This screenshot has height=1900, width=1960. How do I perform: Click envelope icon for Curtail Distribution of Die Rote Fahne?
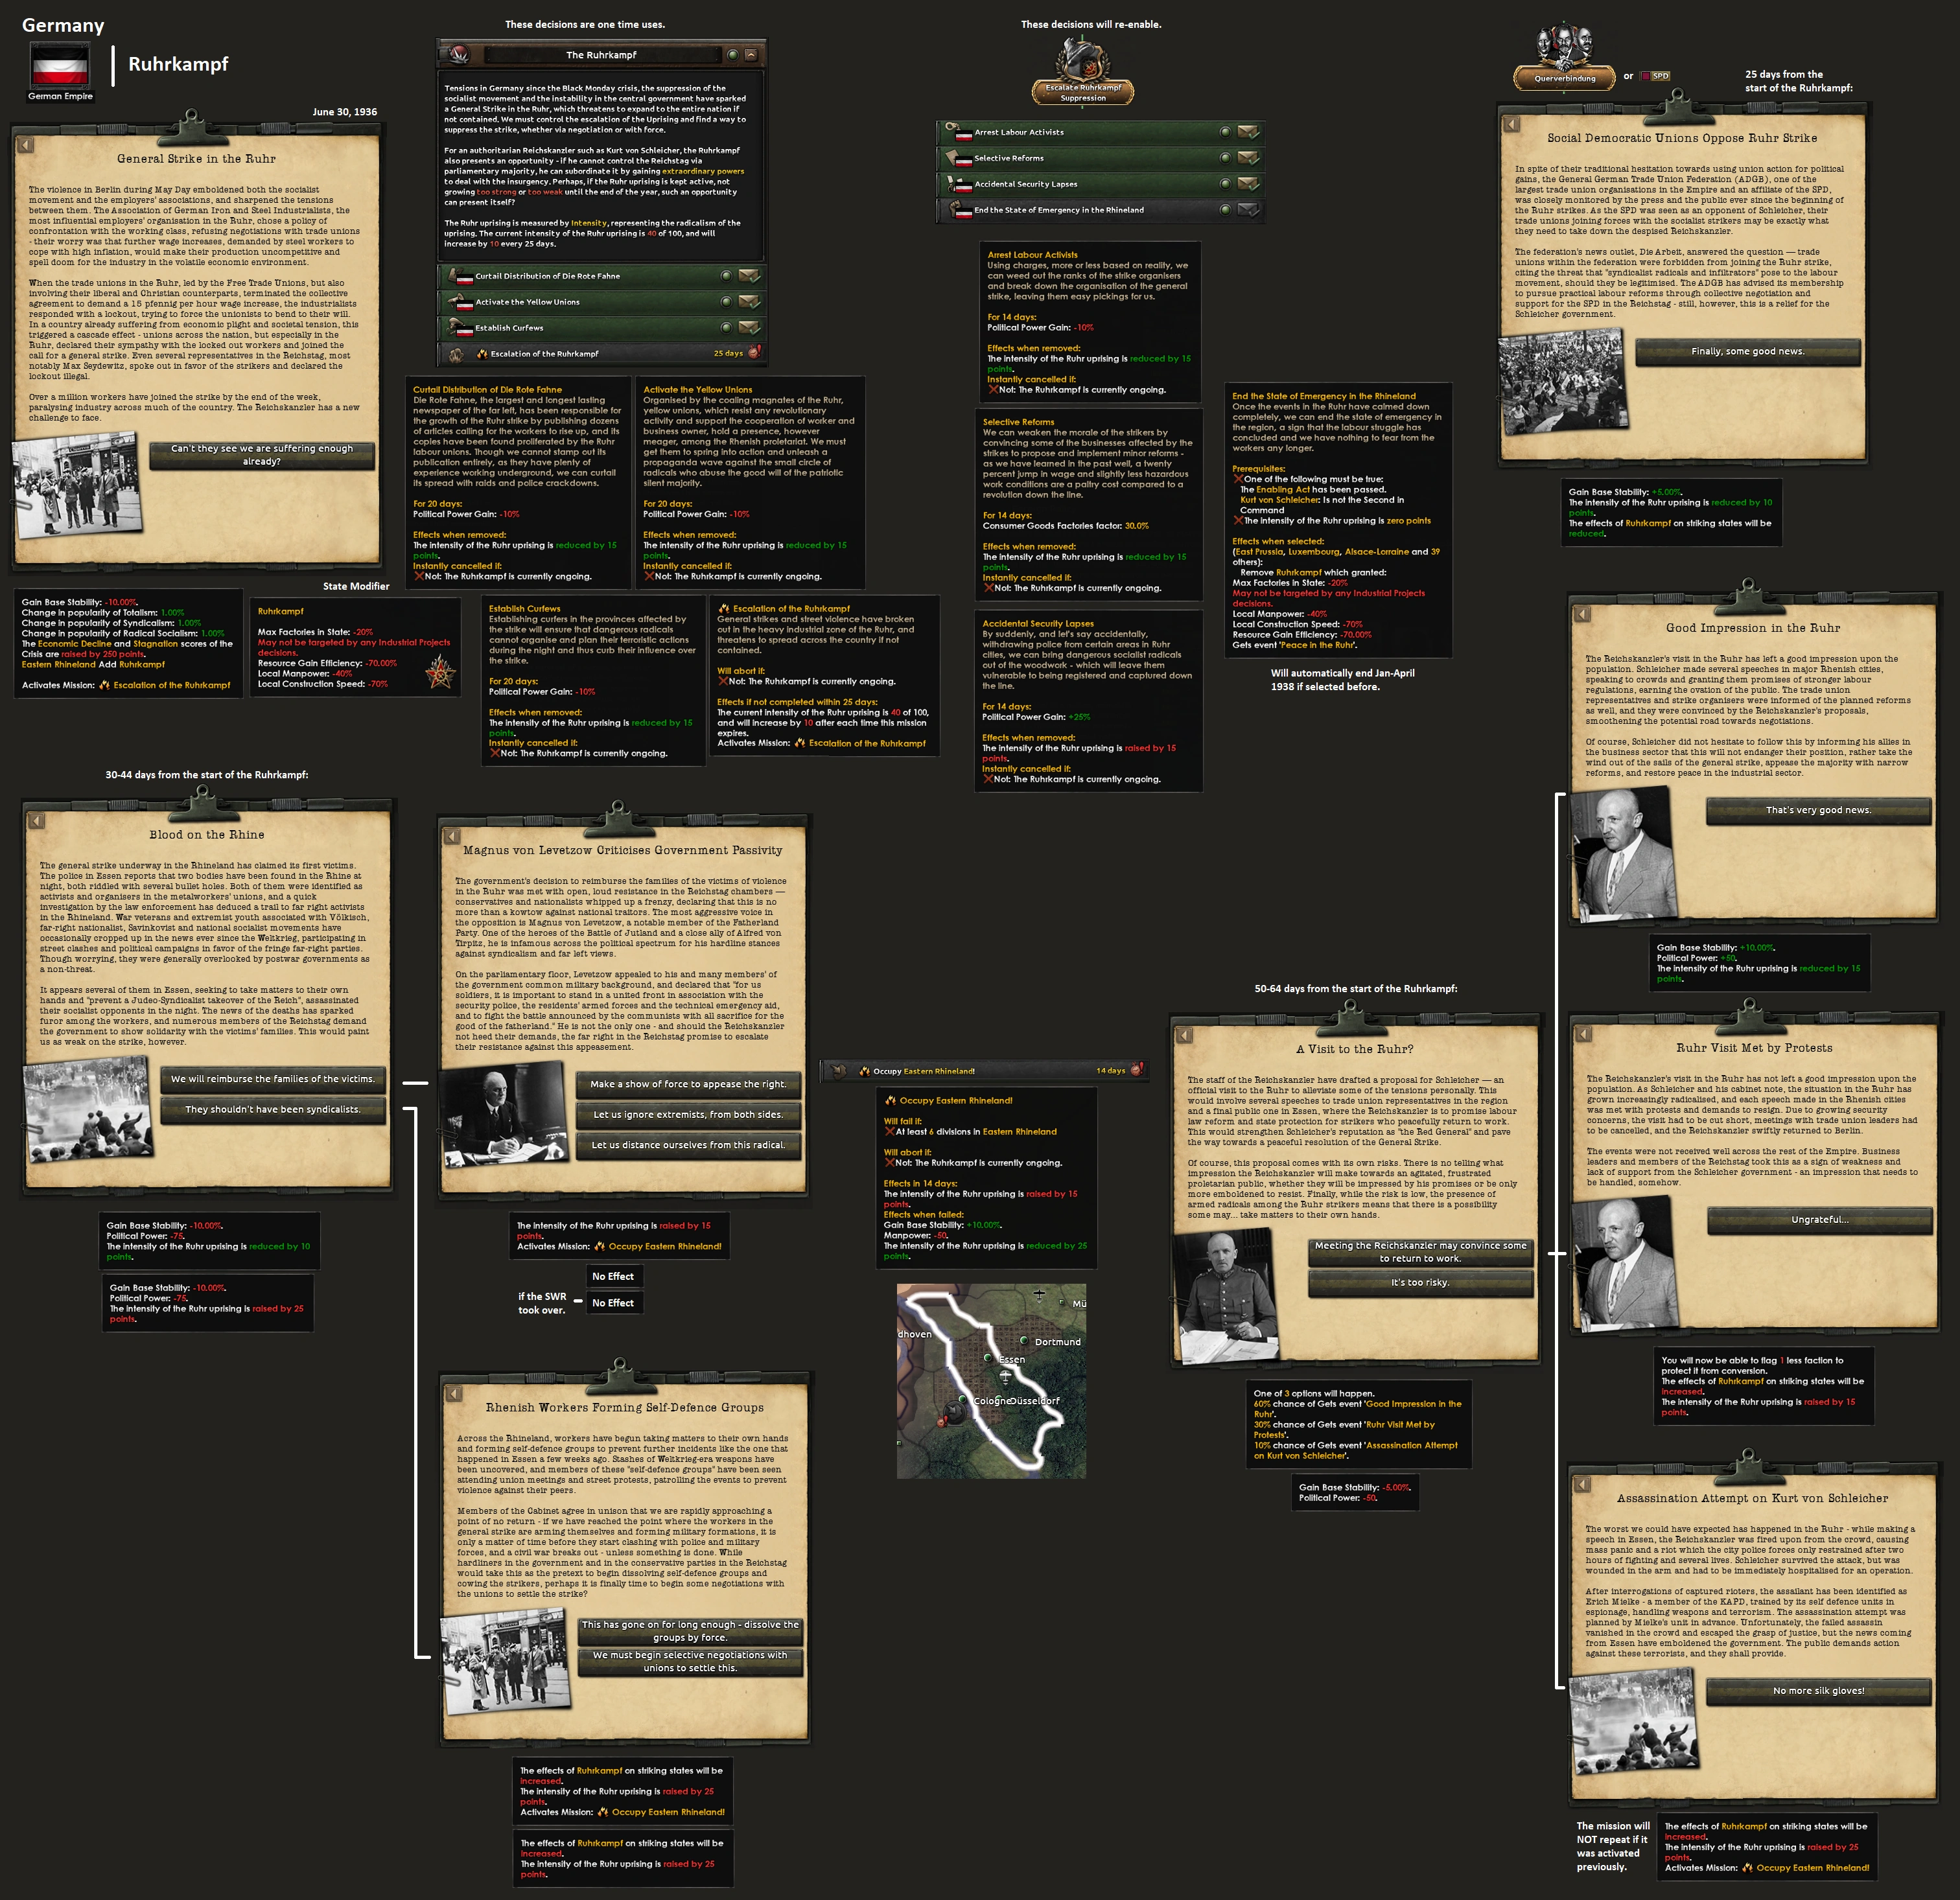[749, 276]
